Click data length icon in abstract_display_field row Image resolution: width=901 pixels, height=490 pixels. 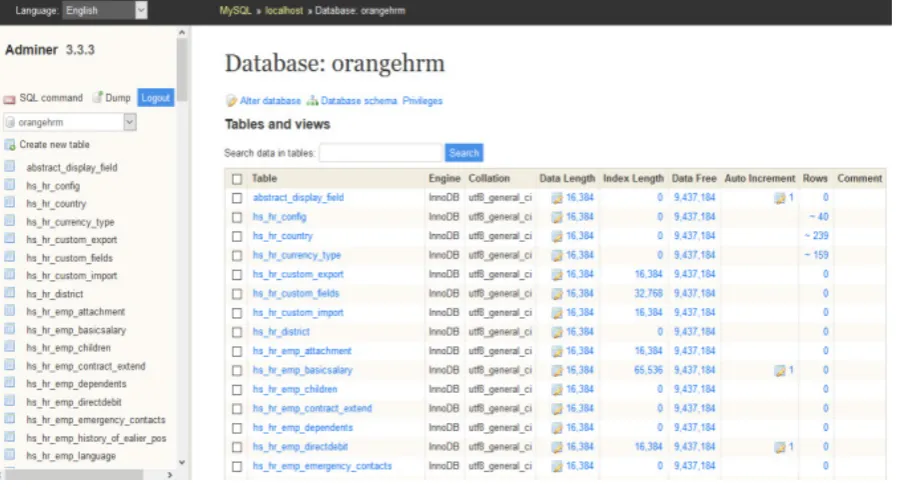tap(557, 198)
